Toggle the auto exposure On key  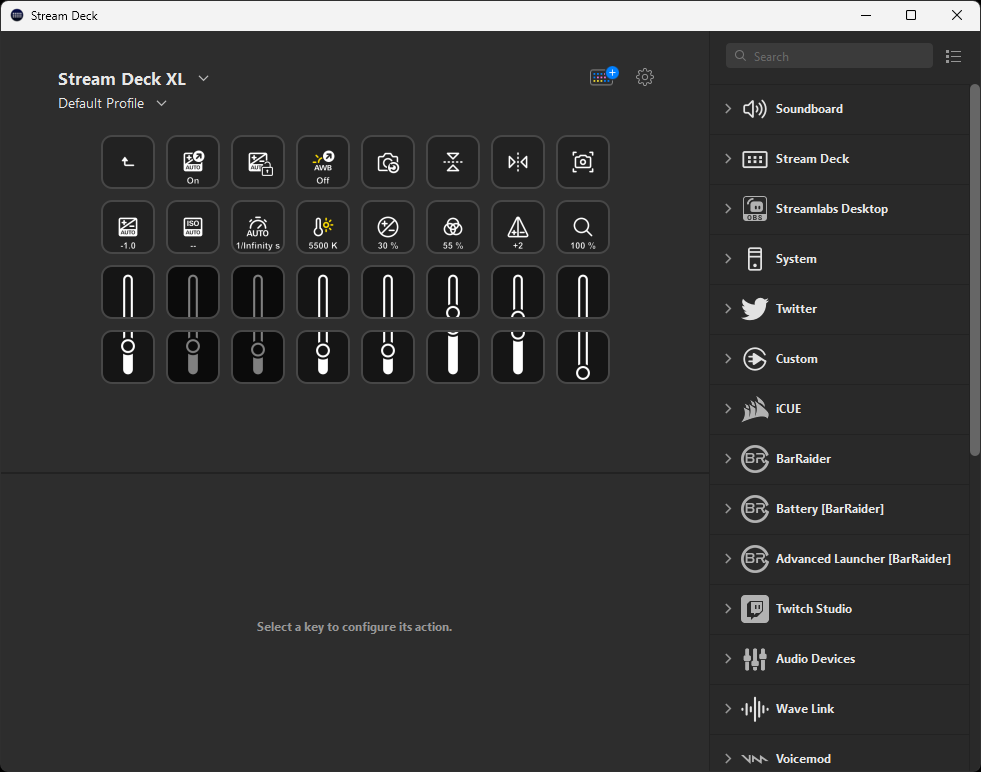coord(193,162)
